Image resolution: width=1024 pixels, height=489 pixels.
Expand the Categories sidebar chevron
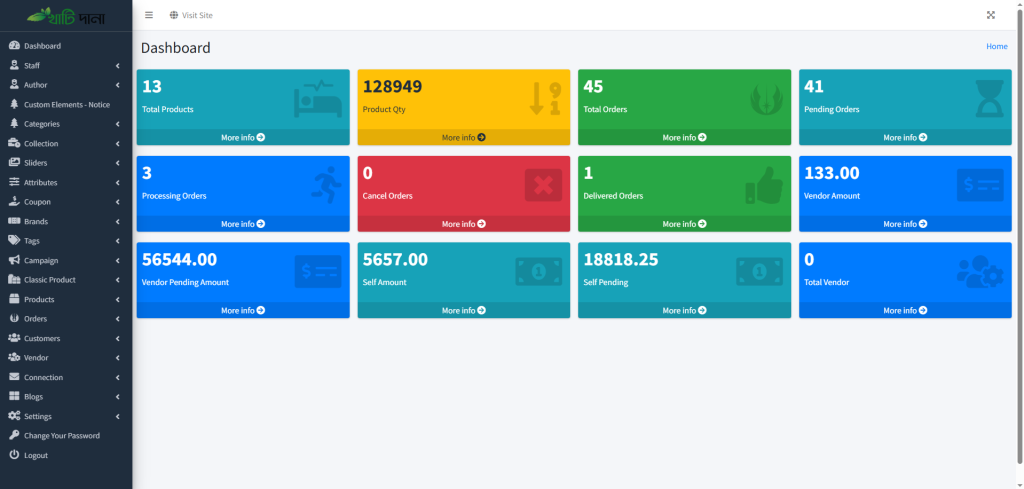tap(117, 124)
